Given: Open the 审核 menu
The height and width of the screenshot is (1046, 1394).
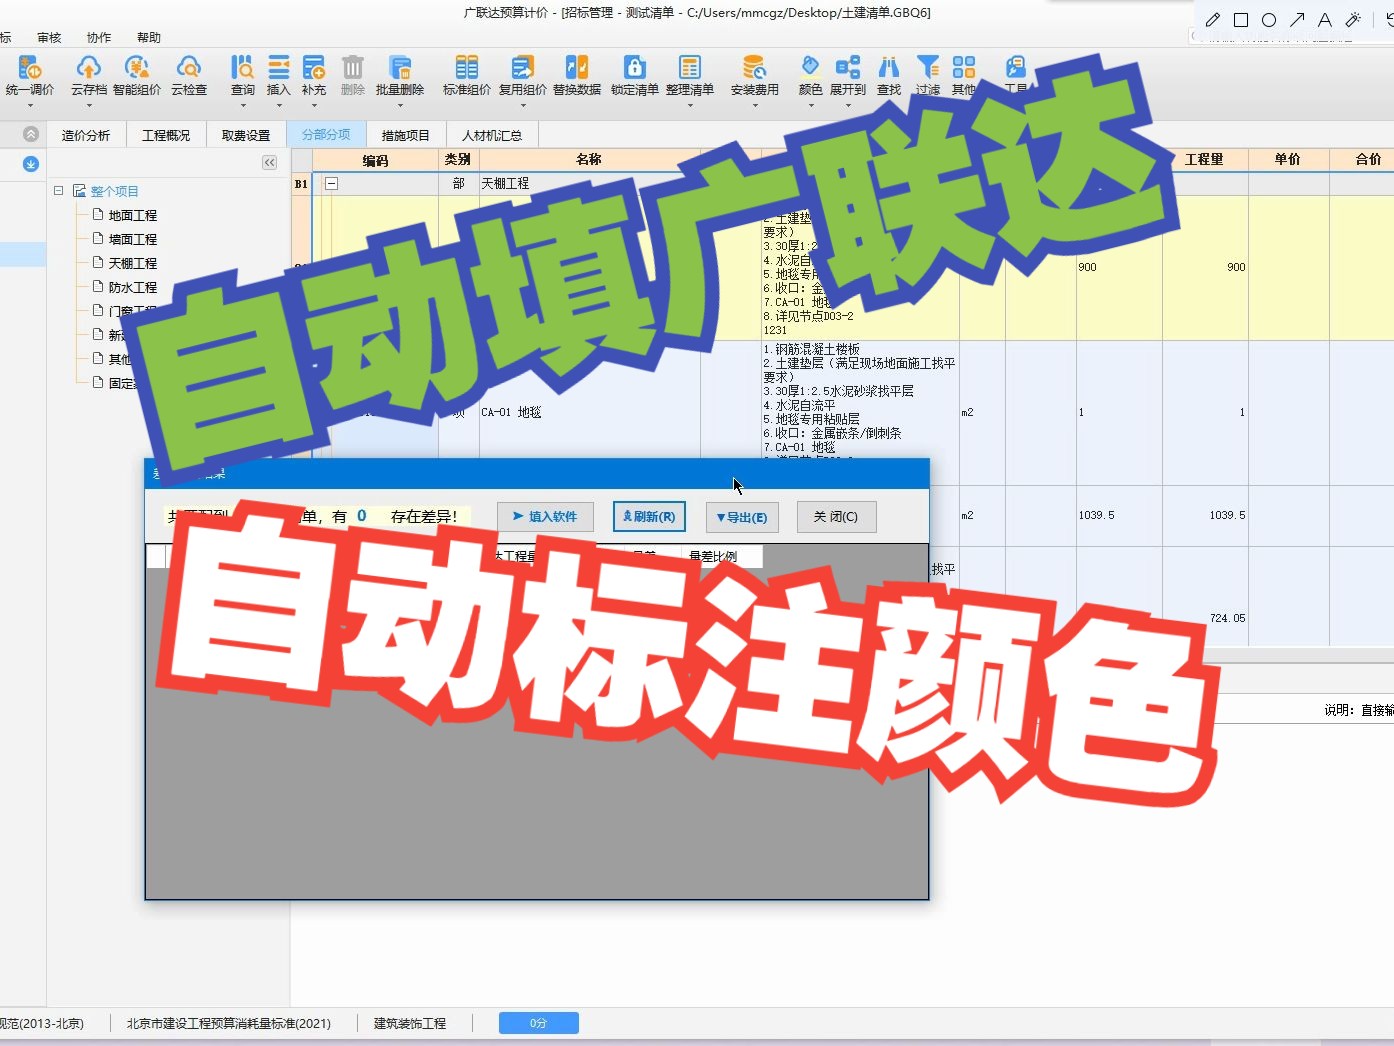Looking at the screenshot, I should pos(49,38).
